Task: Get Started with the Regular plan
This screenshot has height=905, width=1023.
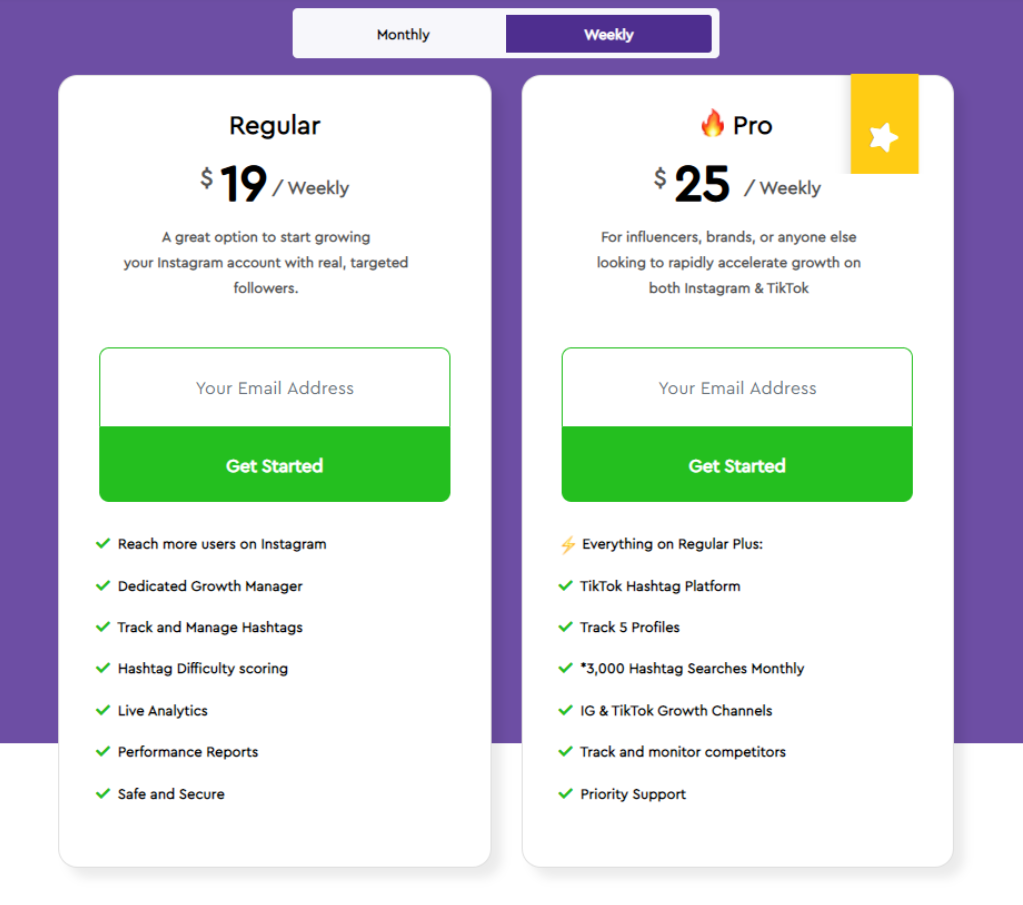Action: (275, 465)
